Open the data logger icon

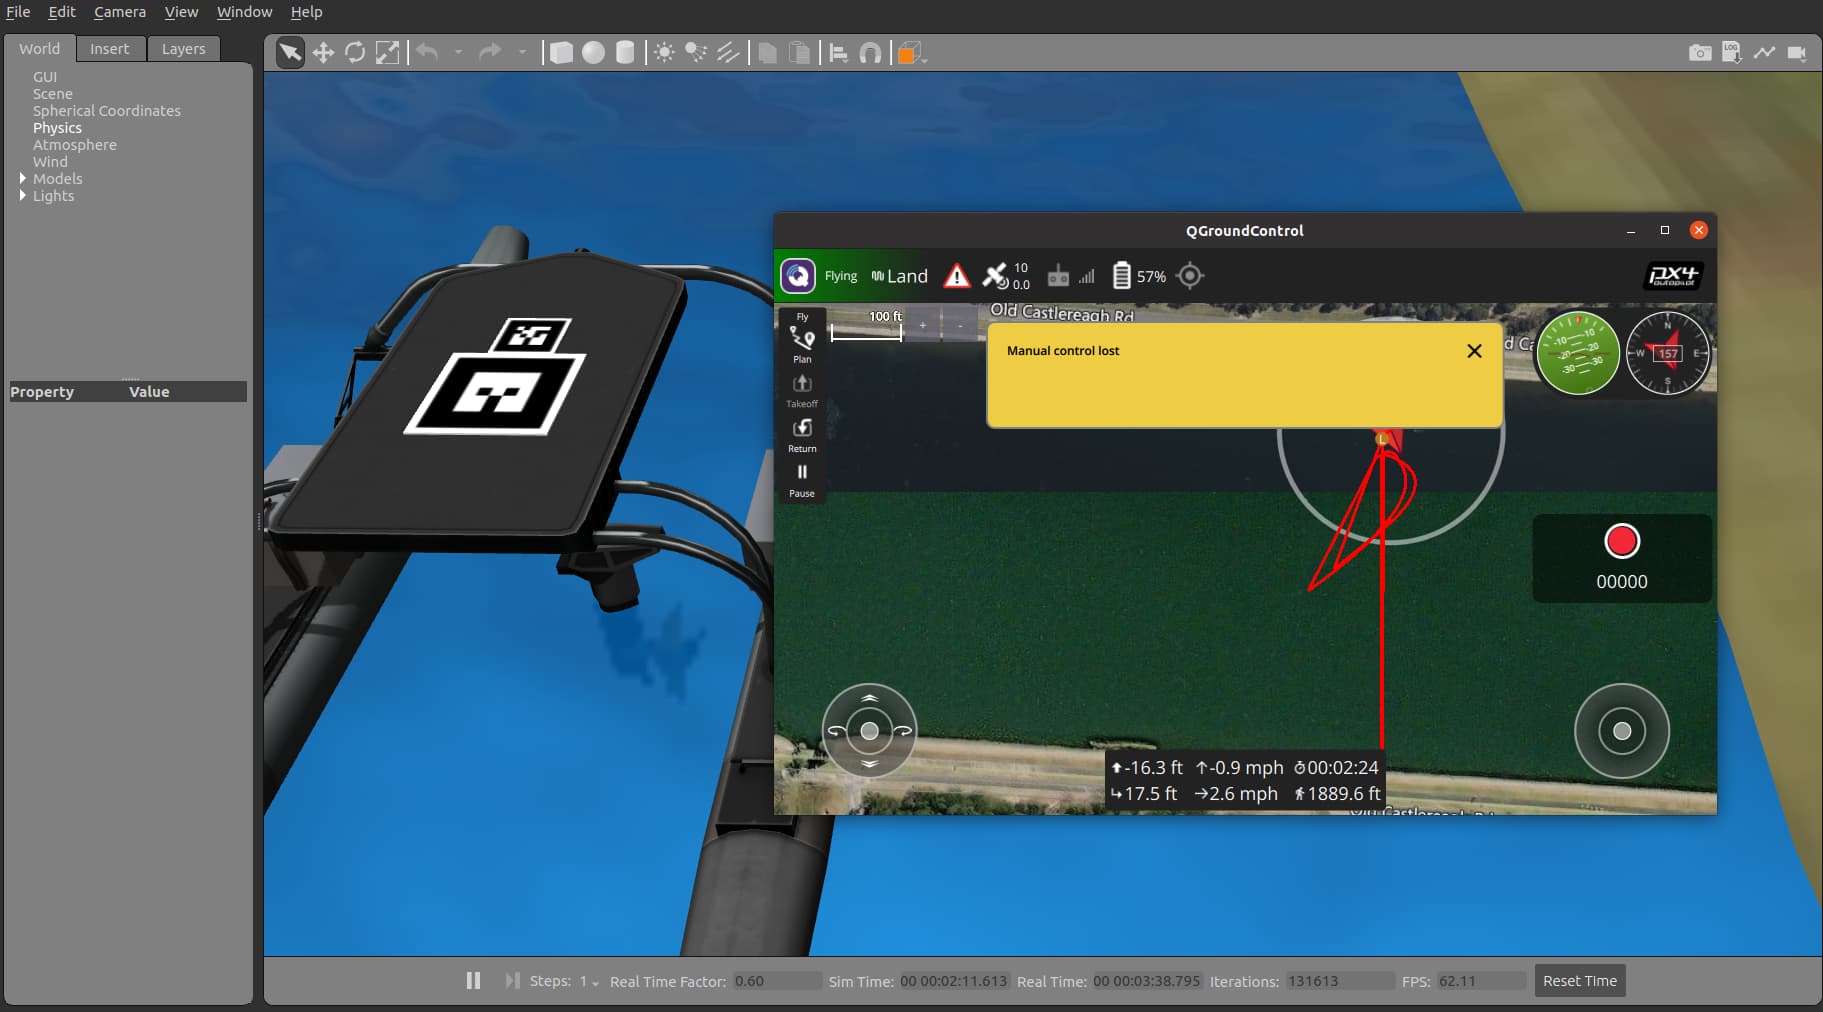1732,53
